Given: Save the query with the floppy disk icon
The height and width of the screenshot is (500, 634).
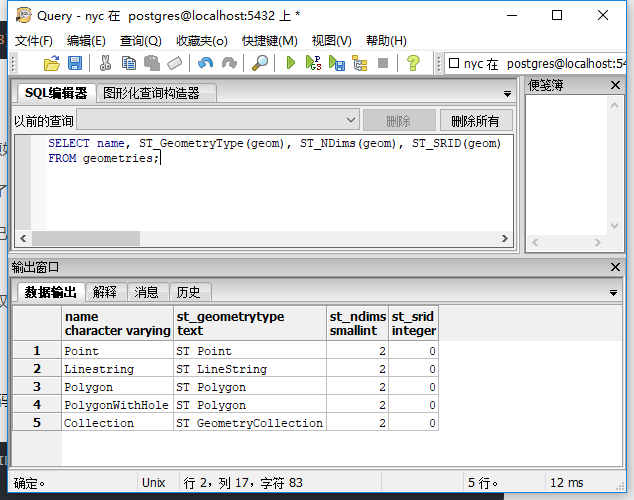Looking at the screenshot, I should (75, 63).
